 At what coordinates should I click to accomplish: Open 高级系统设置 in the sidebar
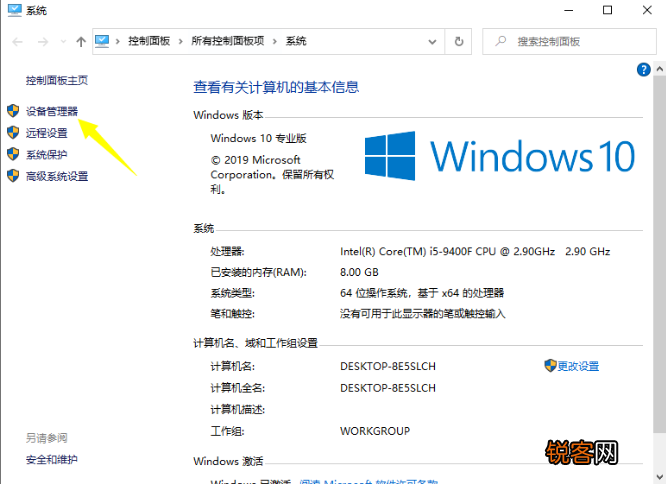57,177
